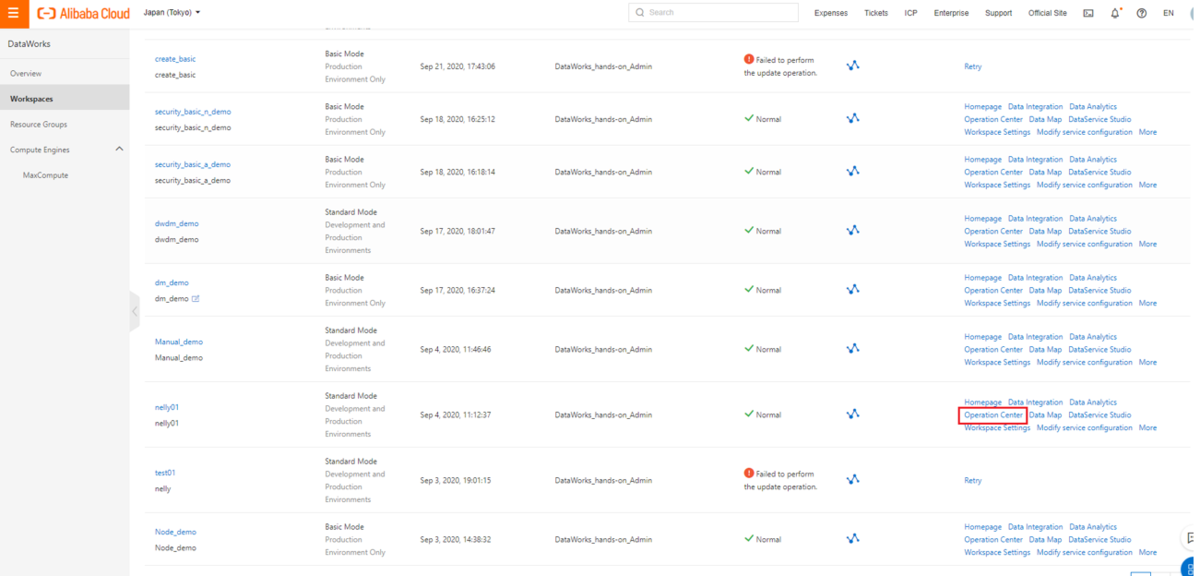1200x576 pixels.
Task: Open the Japan (Tokyo) region dropdown
Action: tap(172, 13)
